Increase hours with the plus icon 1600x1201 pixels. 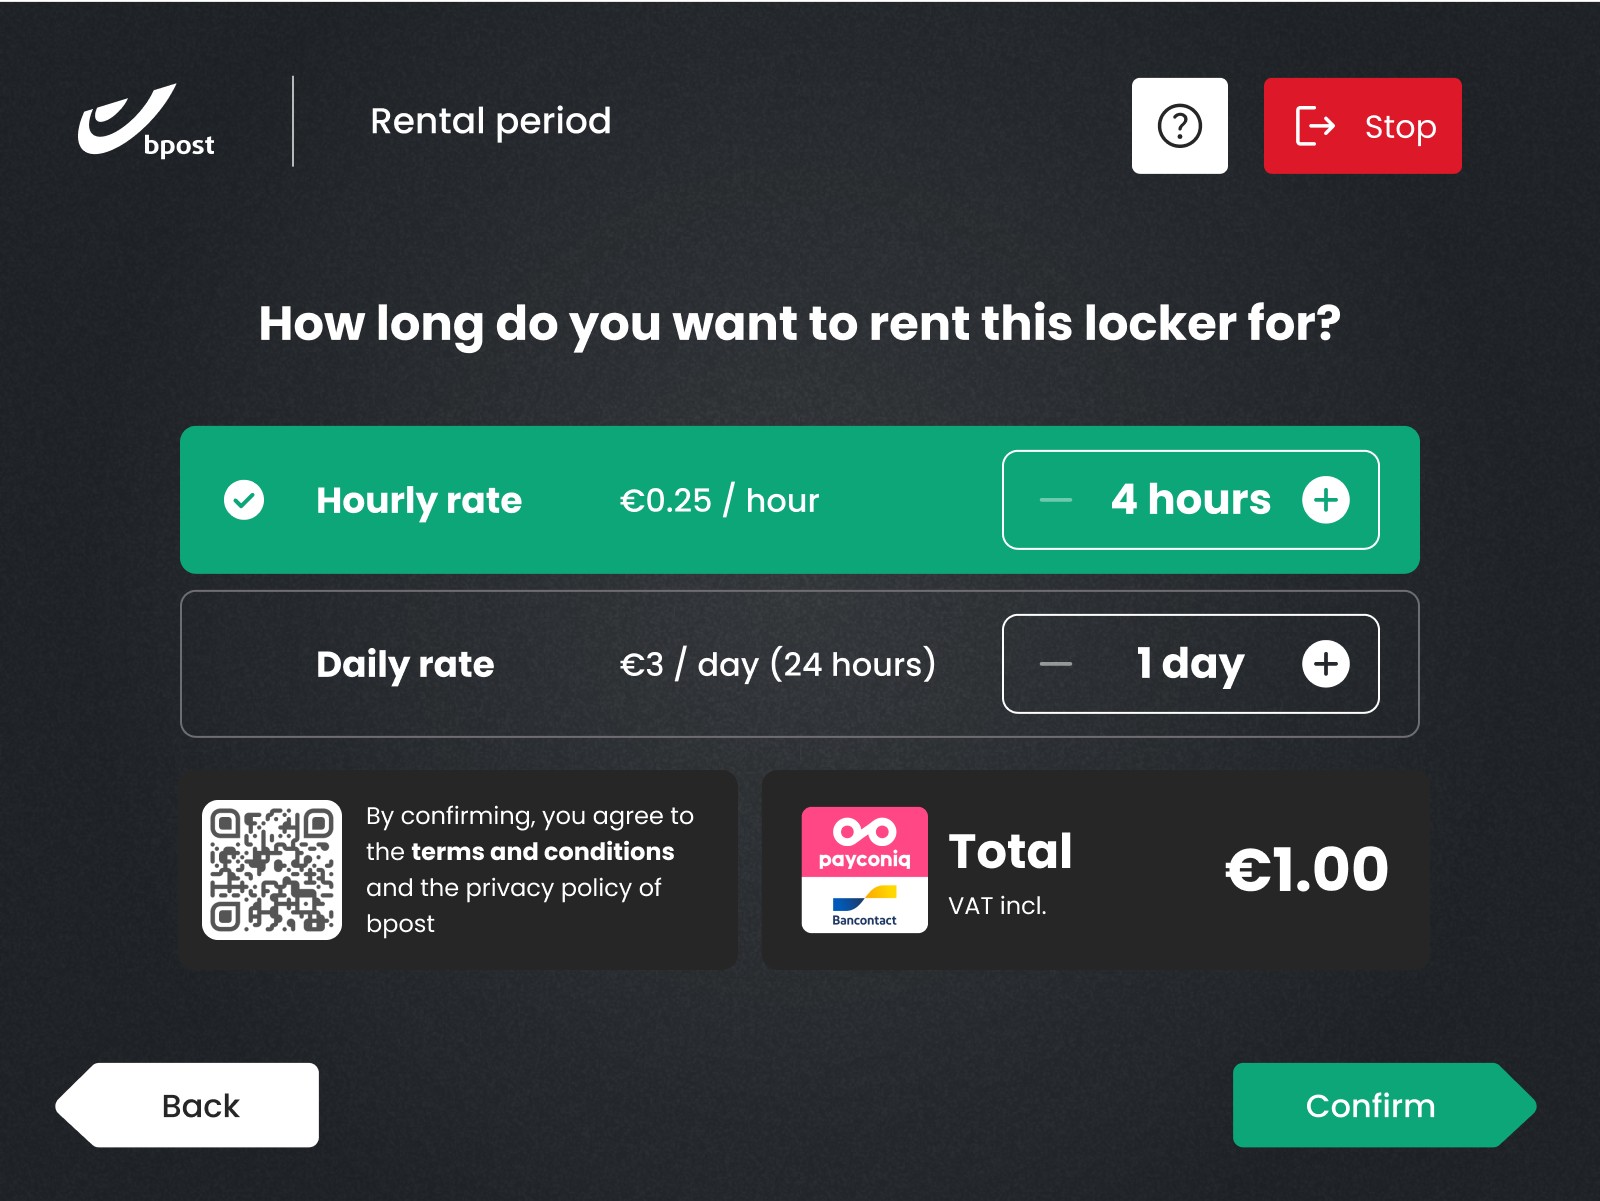[x=1325, y=500]
